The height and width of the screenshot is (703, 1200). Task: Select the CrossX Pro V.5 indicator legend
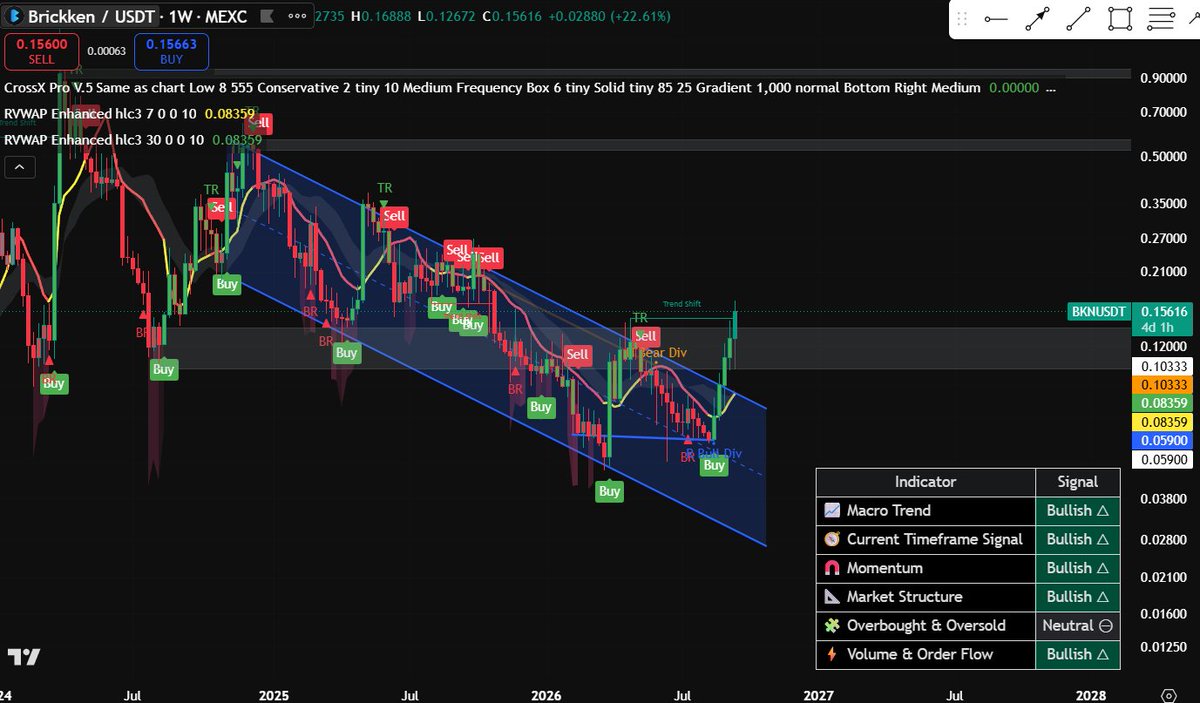492,88
